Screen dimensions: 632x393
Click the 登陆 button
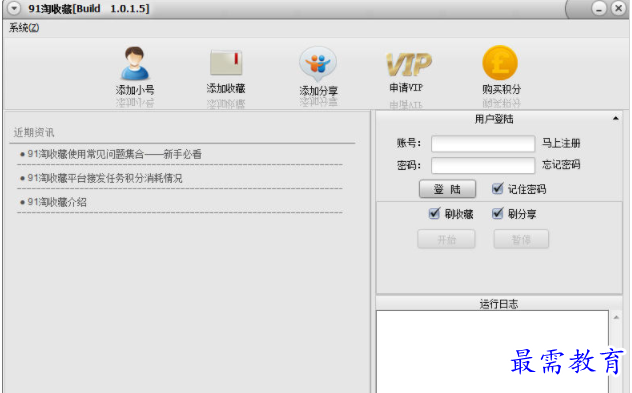[x=447, y=189]
